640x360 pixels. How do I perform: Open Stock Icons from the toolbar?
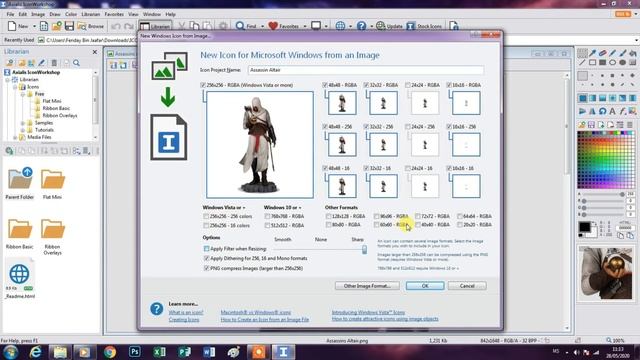tap(424, 26)
